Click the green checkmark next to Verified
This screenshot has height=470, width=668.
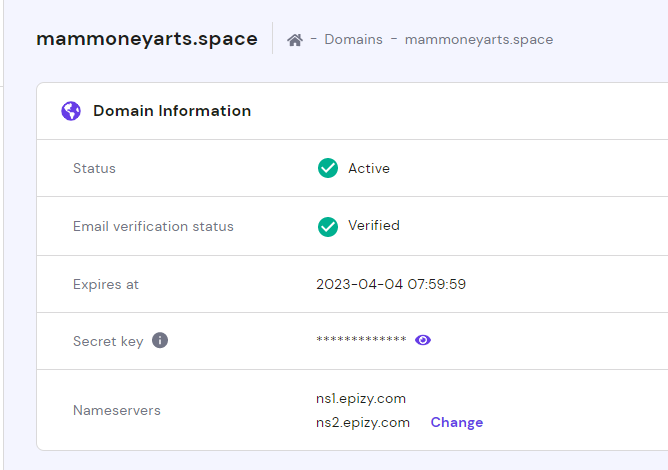[x=327, y=226]
